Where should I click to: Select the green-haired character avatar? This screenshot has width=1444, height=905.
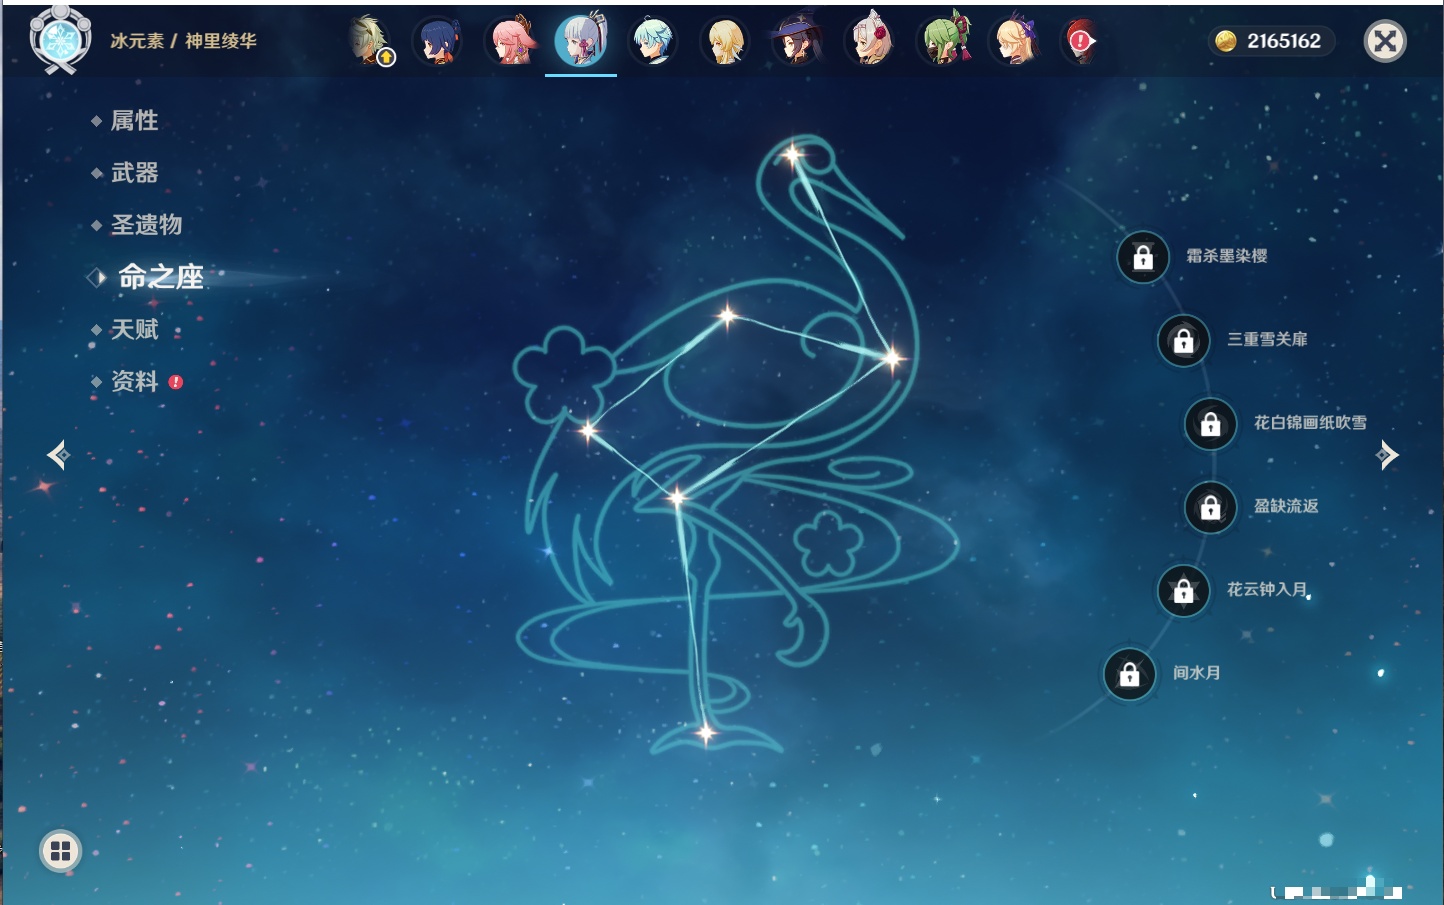(943, 42)
